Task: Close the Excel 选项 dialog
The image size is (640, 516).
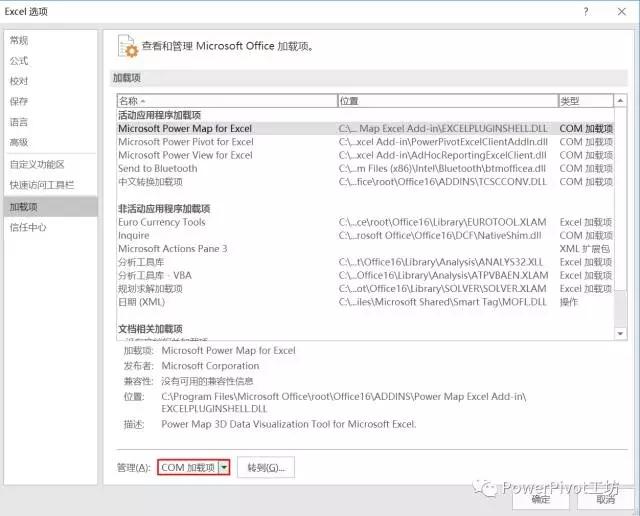Action: (621, 11)
